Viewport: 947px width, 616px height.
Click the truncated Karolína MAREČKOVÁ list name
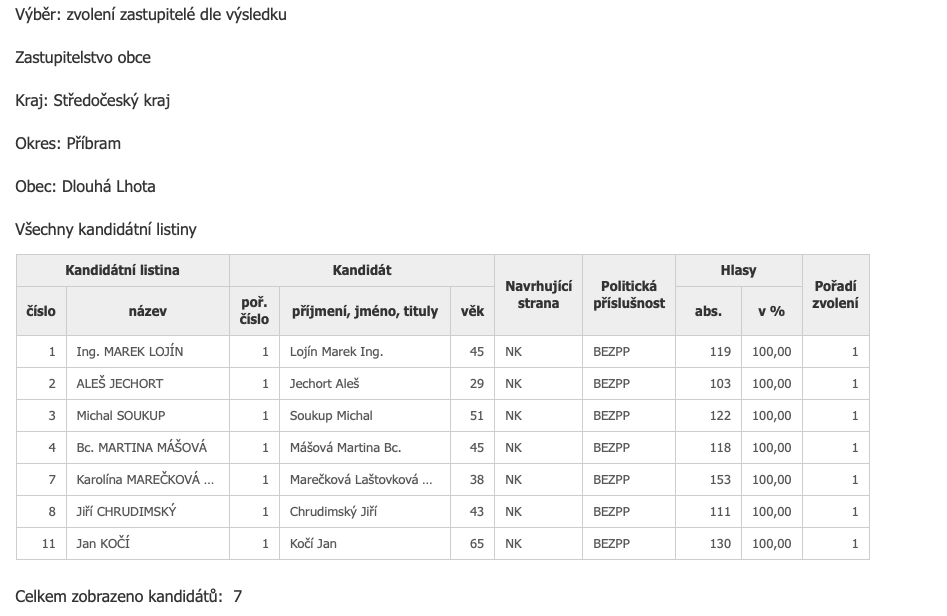[145, 480]
